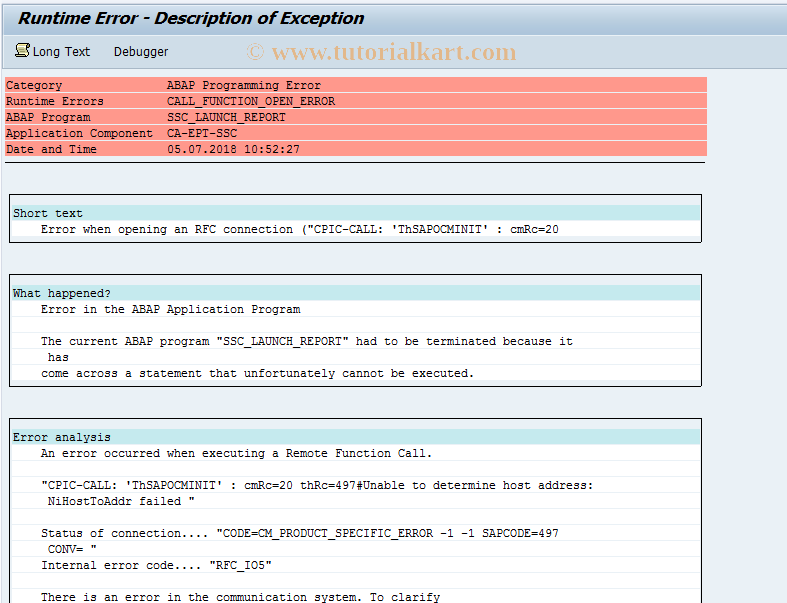Select the 'CONV=' line

[x=72, y=549]
